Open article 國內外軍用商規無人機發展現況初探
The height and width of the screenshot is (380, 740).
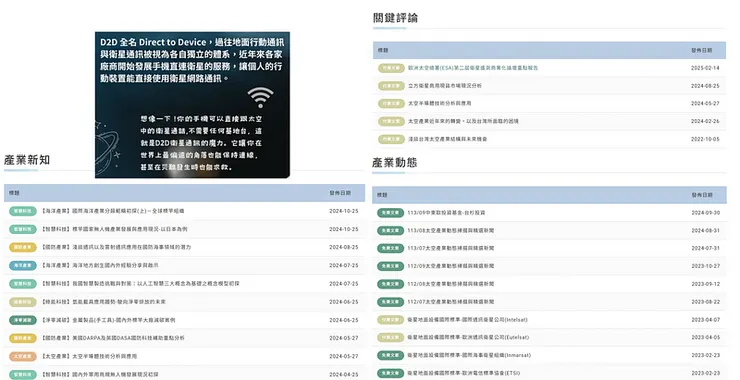tap(100, 374)
